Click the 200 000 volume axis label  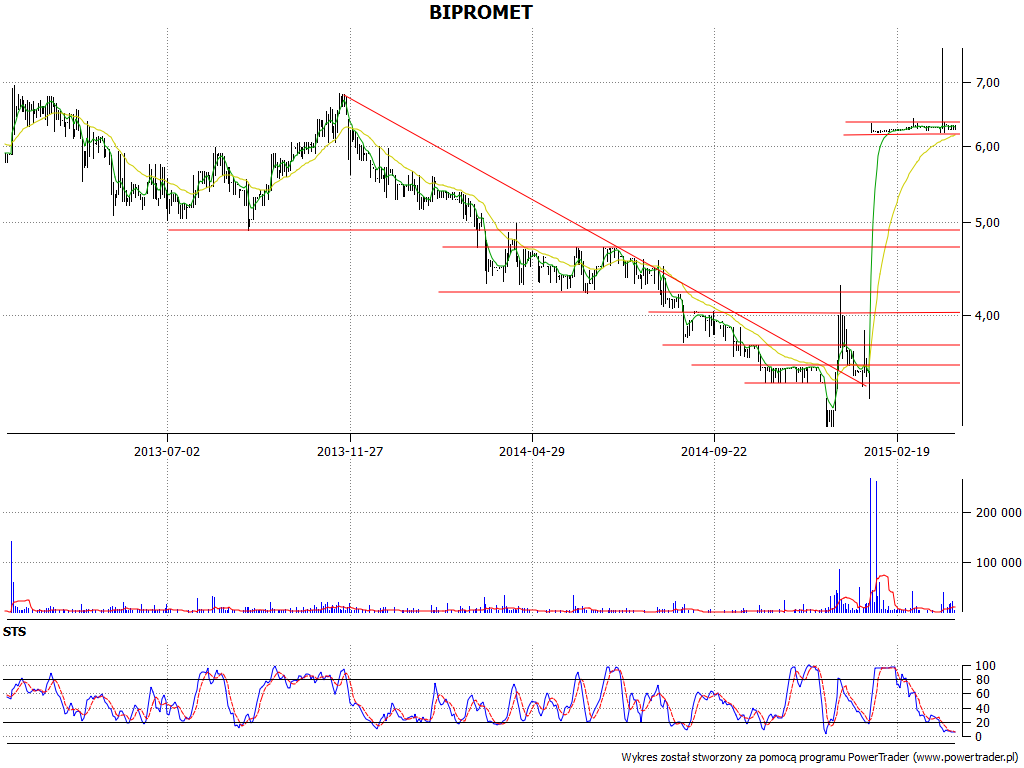[998, 513]
